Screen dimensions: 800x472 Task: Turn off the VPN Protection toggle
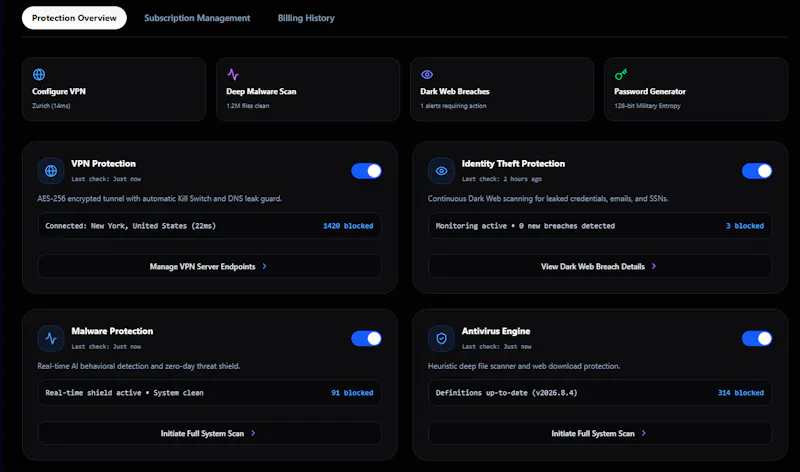[366, 171]
